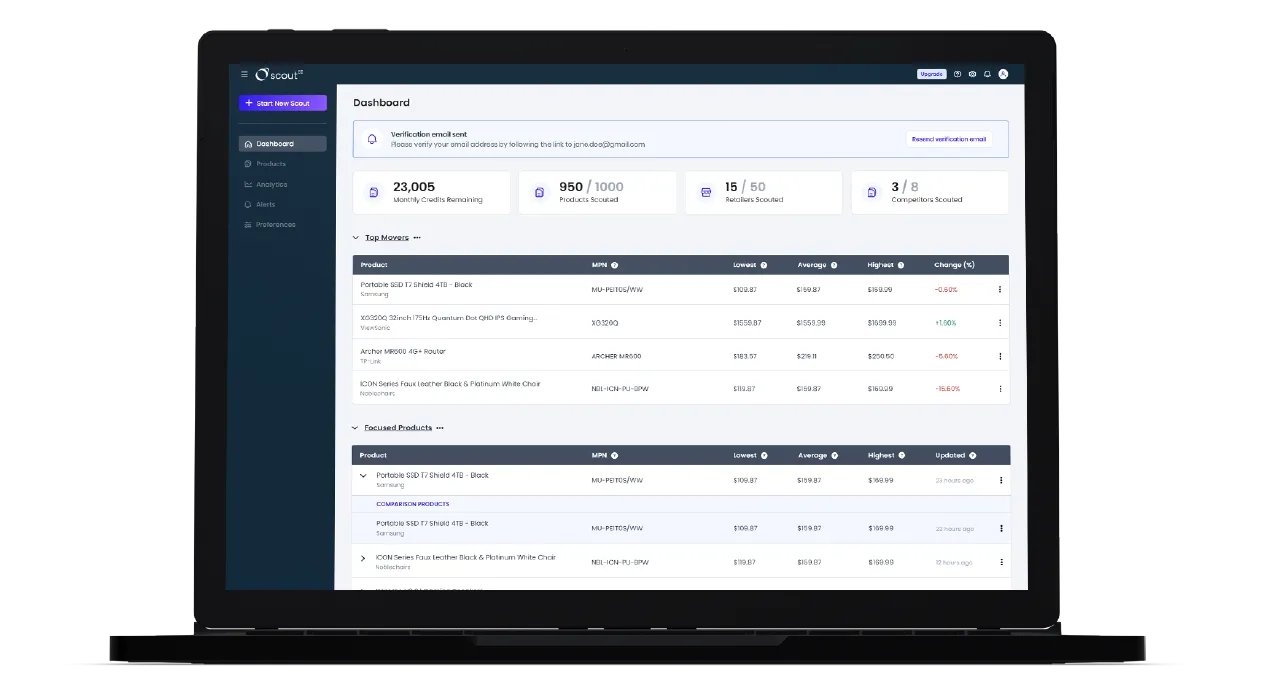This screenshot has height=700, width=1280.
Task: Navigate to Analytics in the sidebar
Action: [x=272, y=184]
